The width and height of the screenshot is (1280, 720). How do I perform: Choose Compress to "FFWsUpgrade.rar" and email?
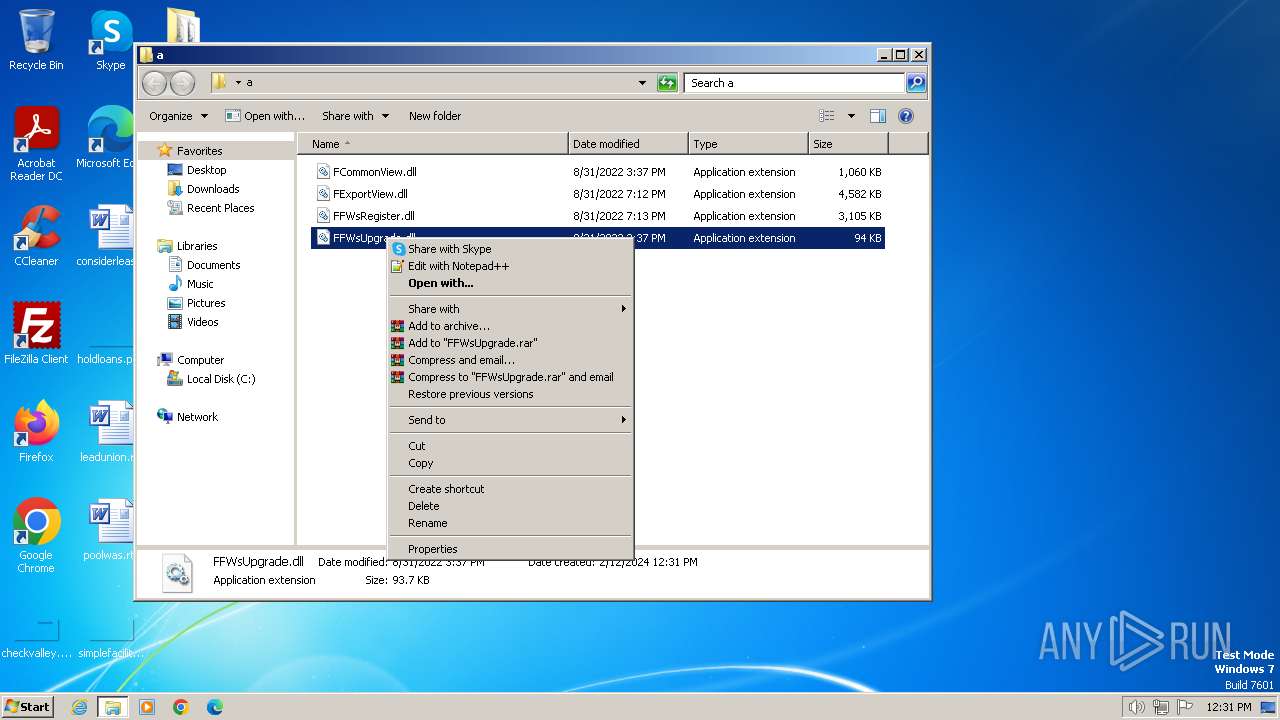click(x=511, y=377)
